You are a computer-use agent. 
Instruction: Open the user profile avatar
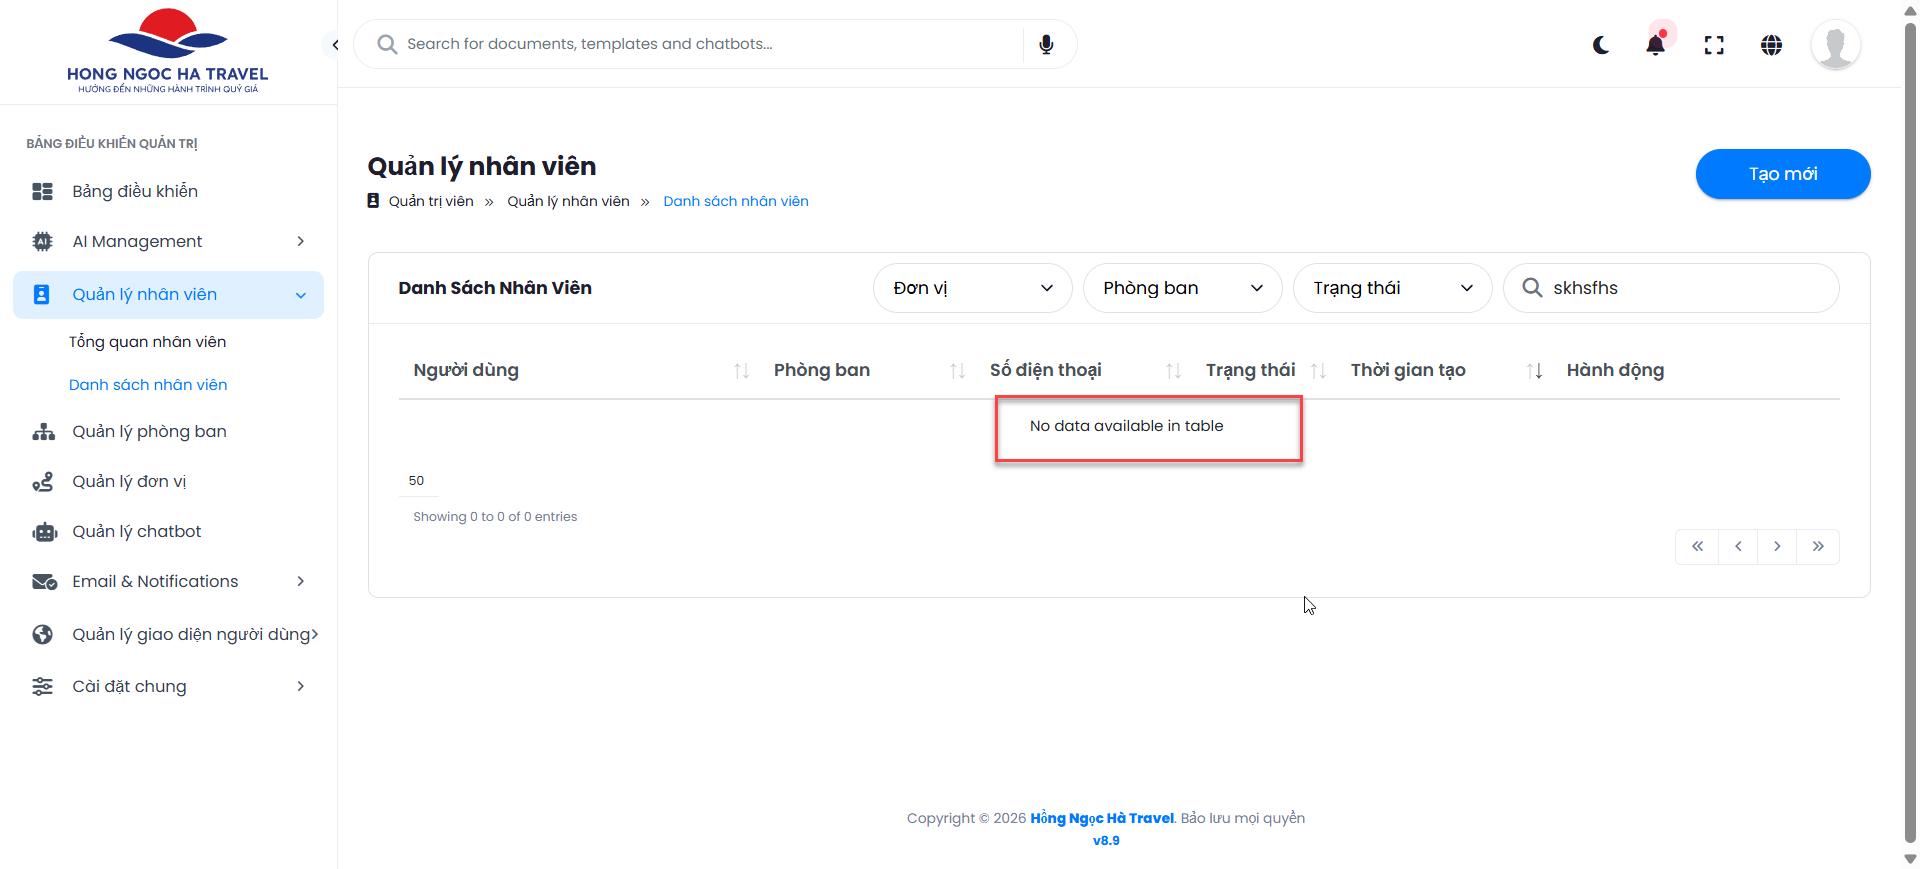point(1835,45)
